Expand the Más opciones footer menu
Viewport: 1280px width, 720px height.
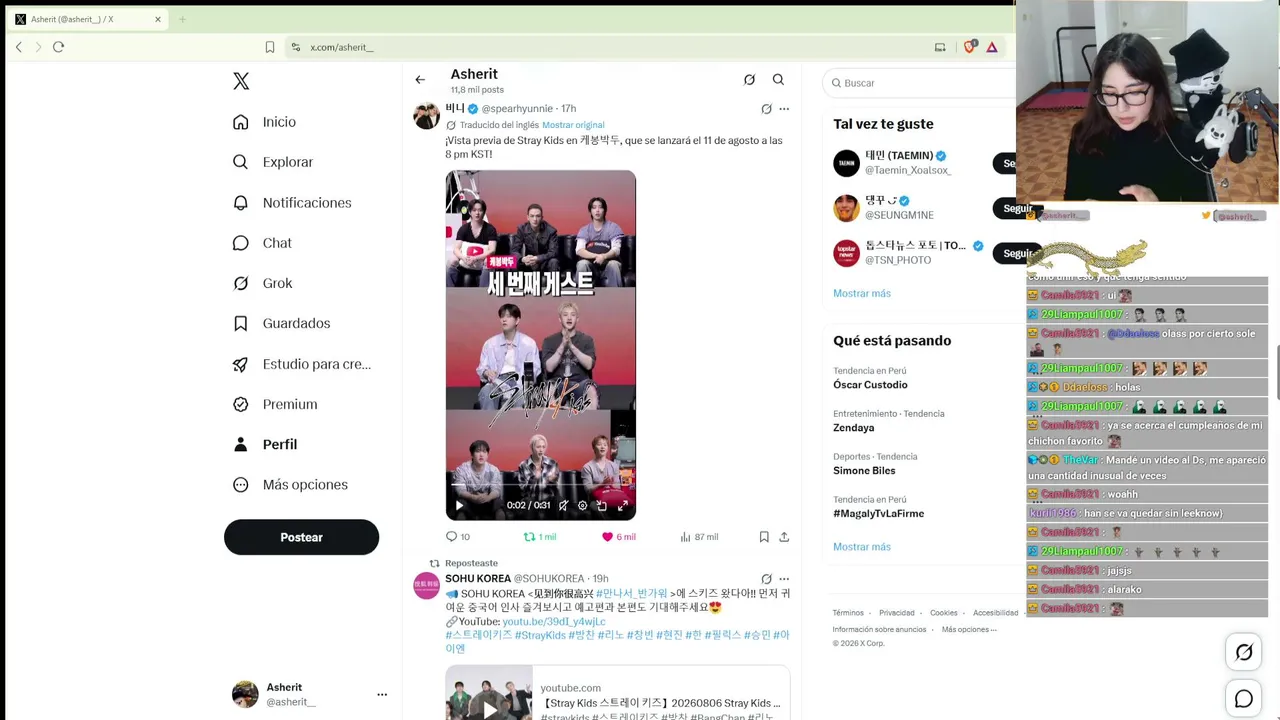[x=969, y=630]
